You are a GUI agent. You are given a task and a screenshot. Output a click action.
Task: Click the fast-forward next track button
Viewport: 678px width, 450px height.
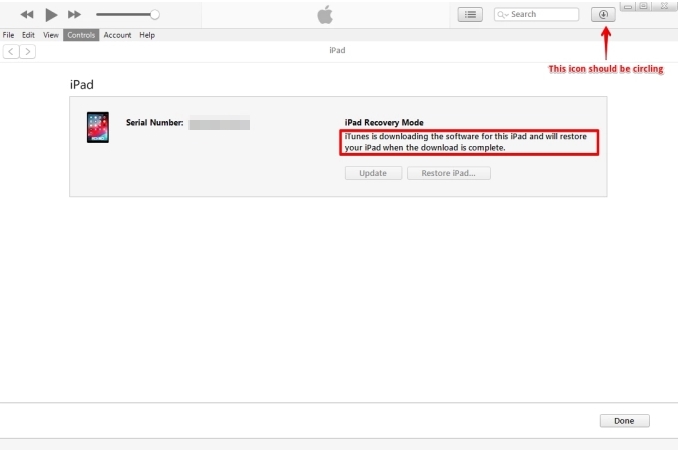coord(75,15)
